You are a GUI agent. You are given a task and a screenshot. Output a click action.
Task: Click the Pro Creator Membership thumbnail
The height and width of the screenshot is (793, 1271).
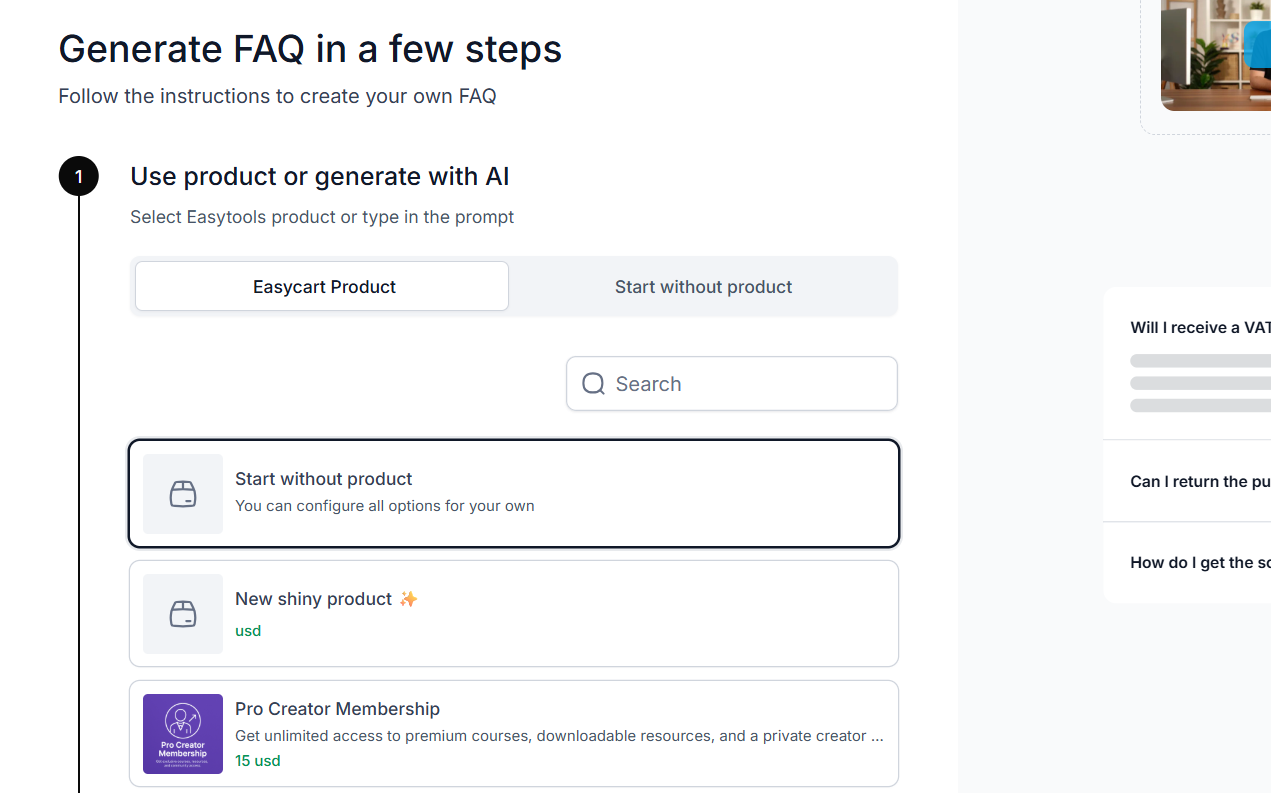click(x=183, y=734)
